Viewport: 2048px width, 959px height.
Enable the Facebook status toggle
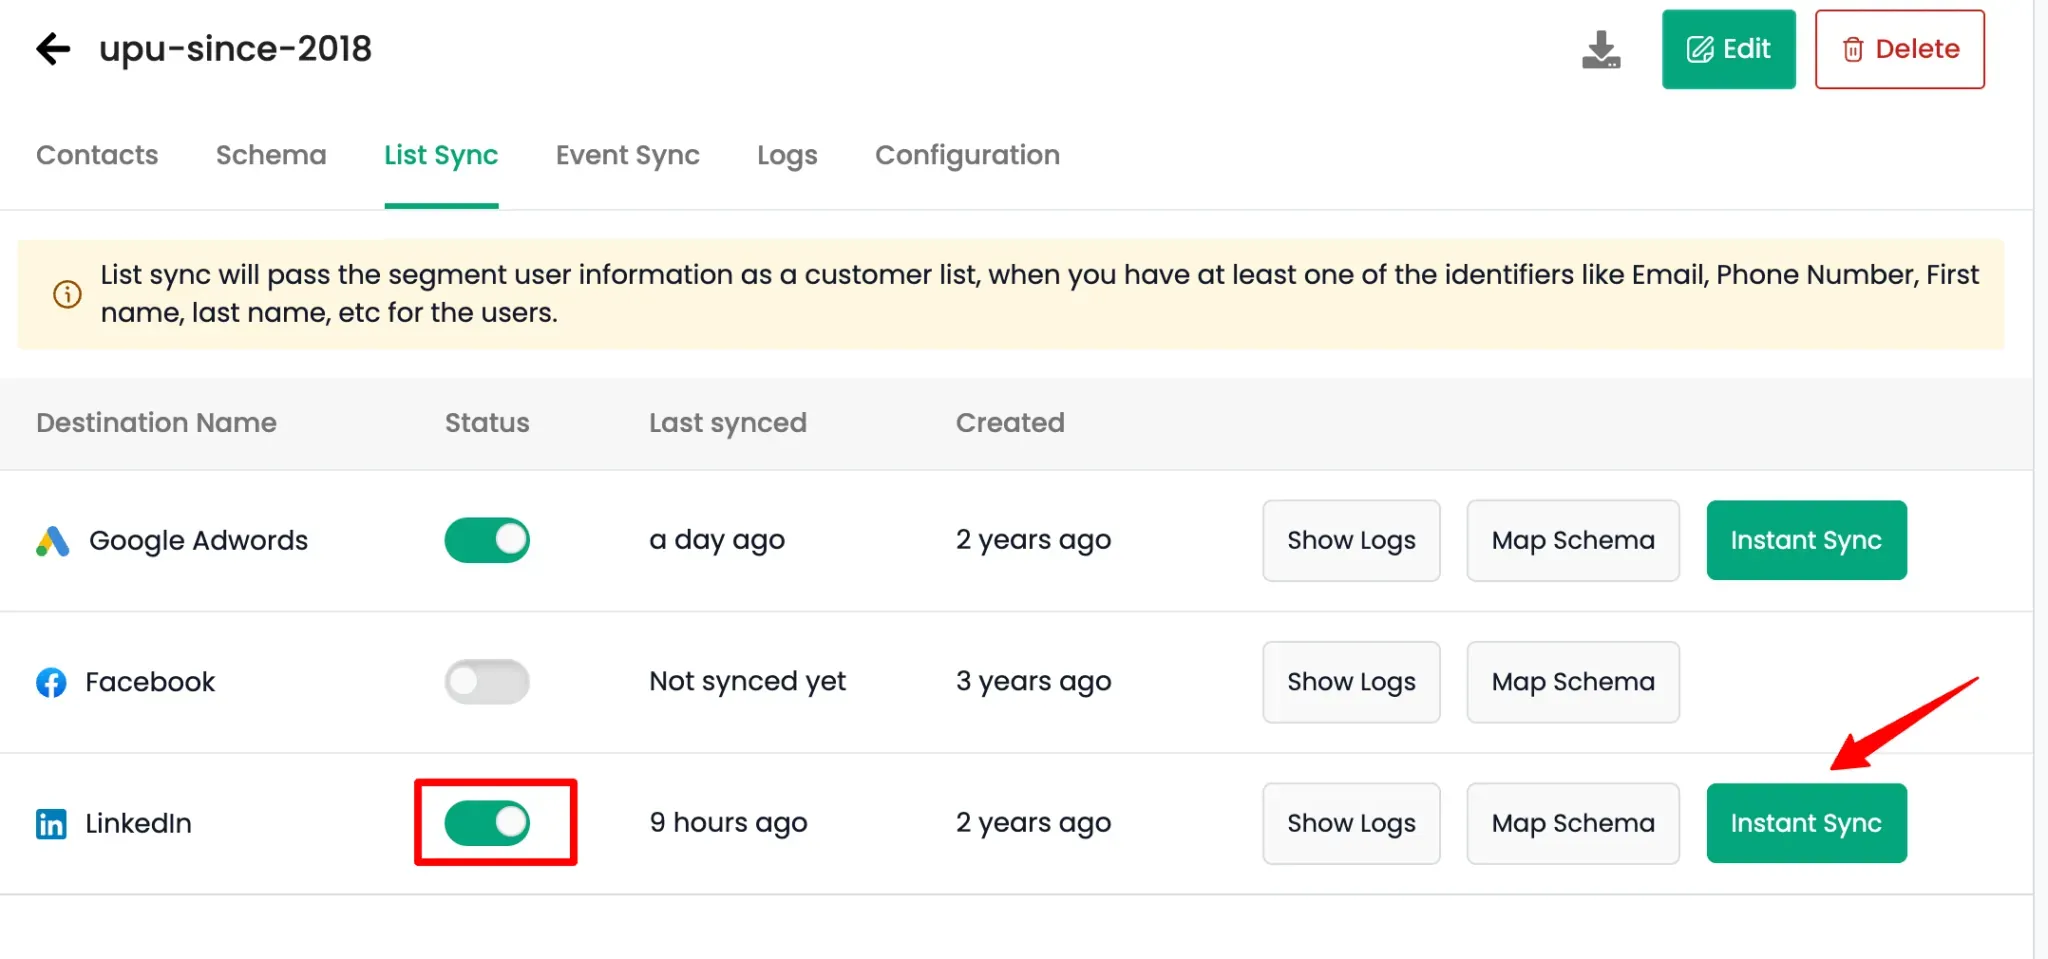[487, 682]
